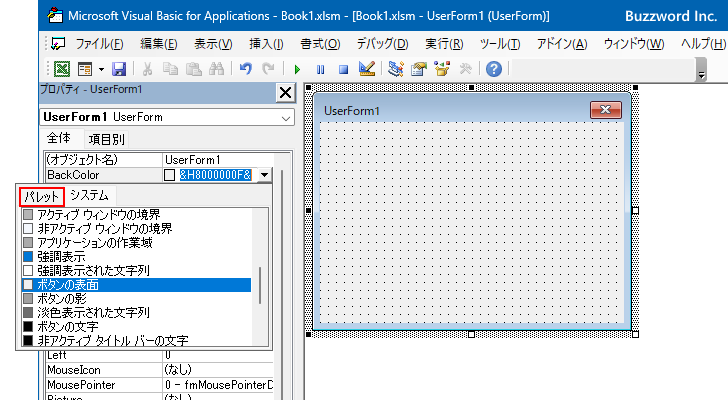Viewport: 728px width, 400px height.
Task: Click the Copy icon in the toolbar
Action: [x=170, y=69]
